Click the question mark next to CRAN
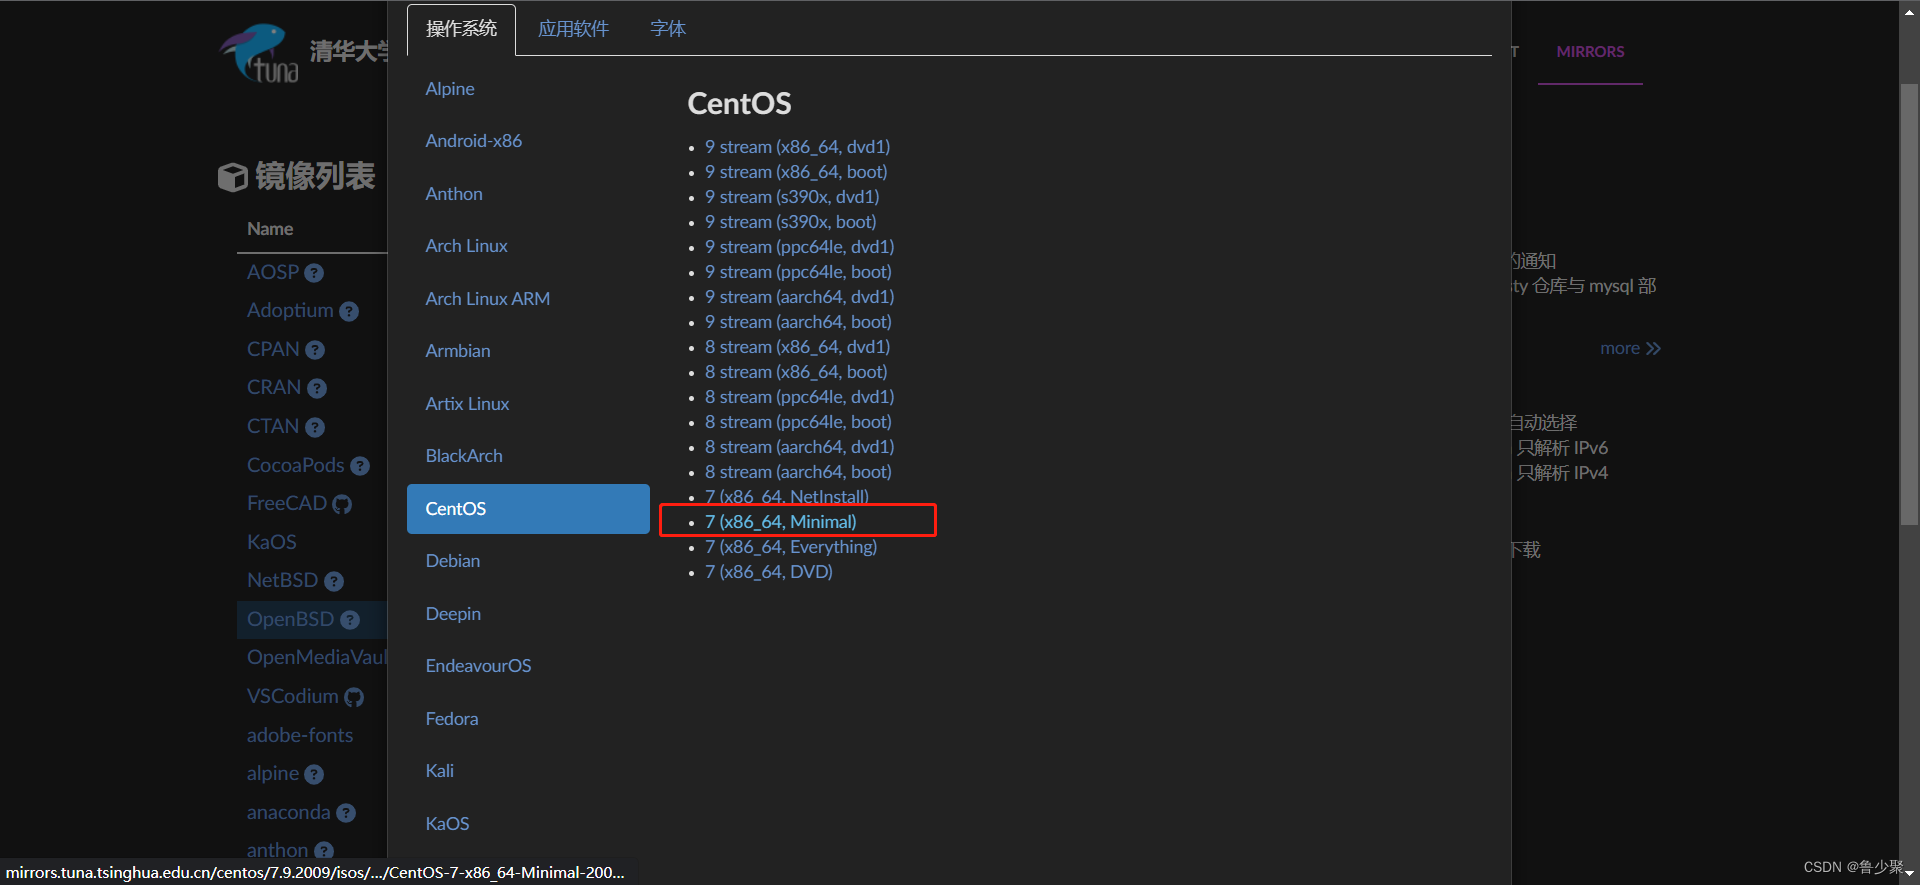Viewport: 1920px width, 885px height. [317, 389]
